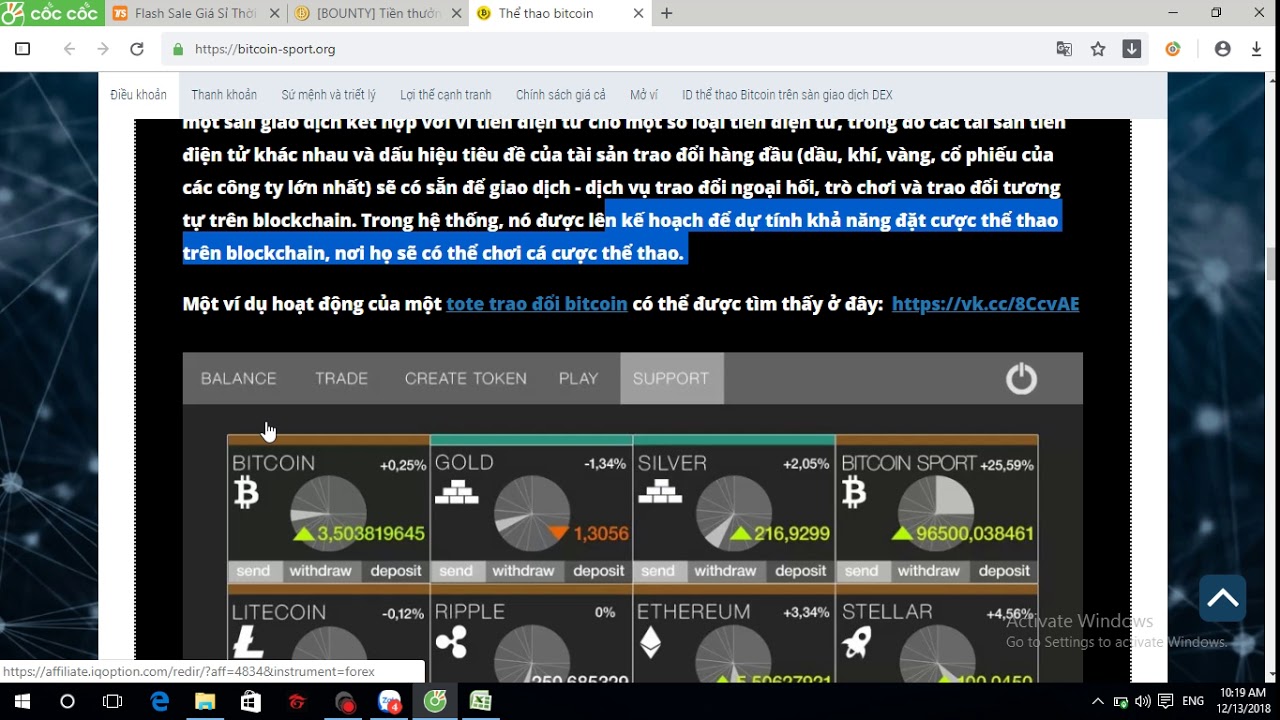Follow the tote trao đổi bitcoin link
Screen dimensions: 1280x720
pos(537,304)
